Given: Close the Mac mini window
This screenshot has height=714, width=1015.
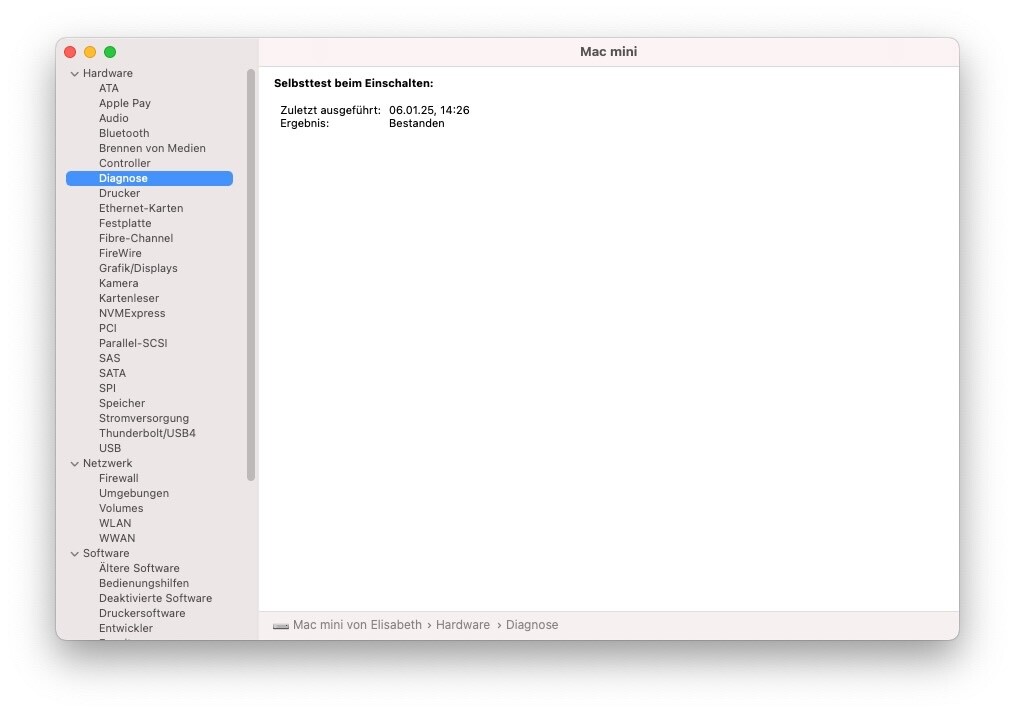Looking at the screenshot, I should 70,52.
